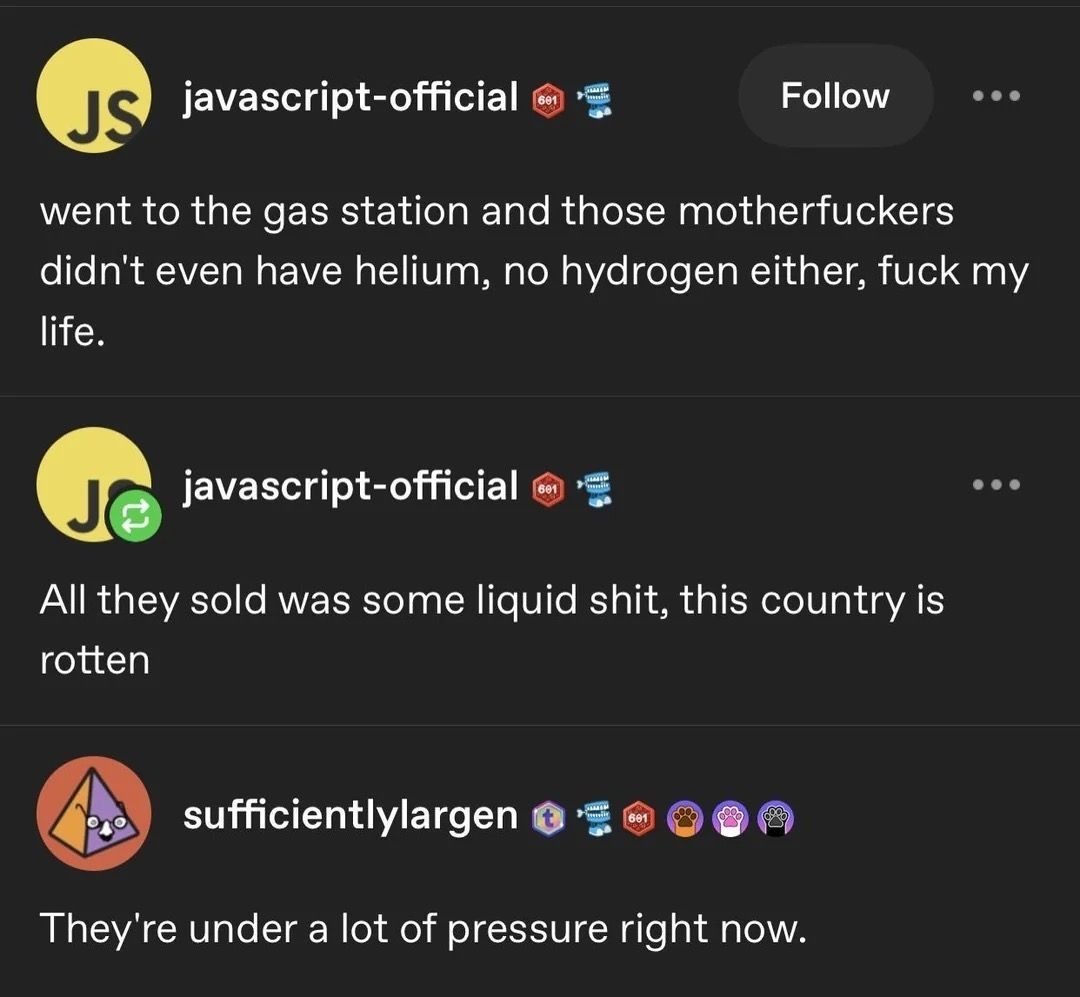Open the meatball menu on the reblogged post

(x=996, y=484)
